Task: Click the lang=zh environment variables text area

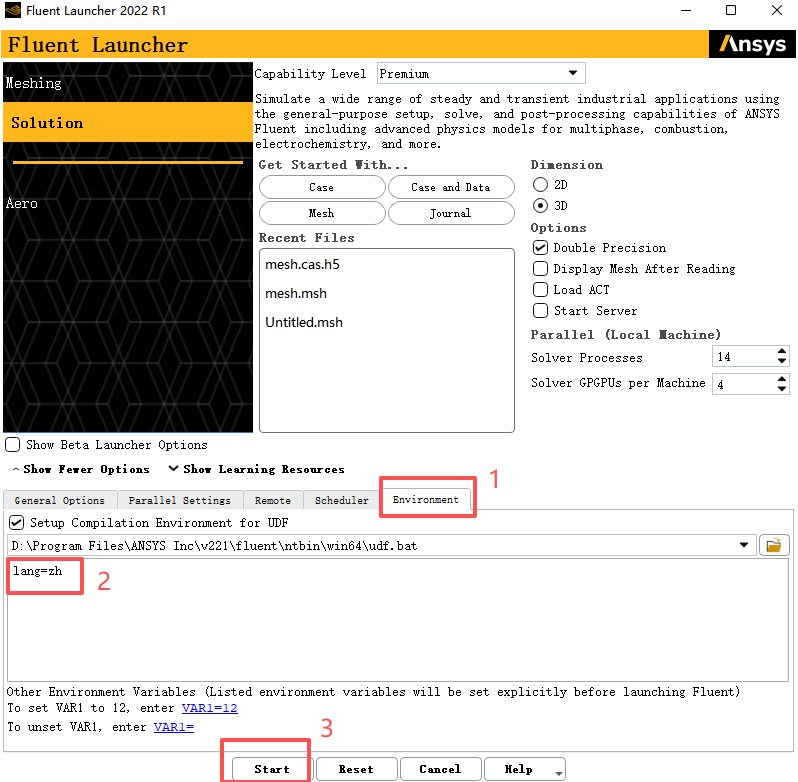Action: [x=398, y=619]
